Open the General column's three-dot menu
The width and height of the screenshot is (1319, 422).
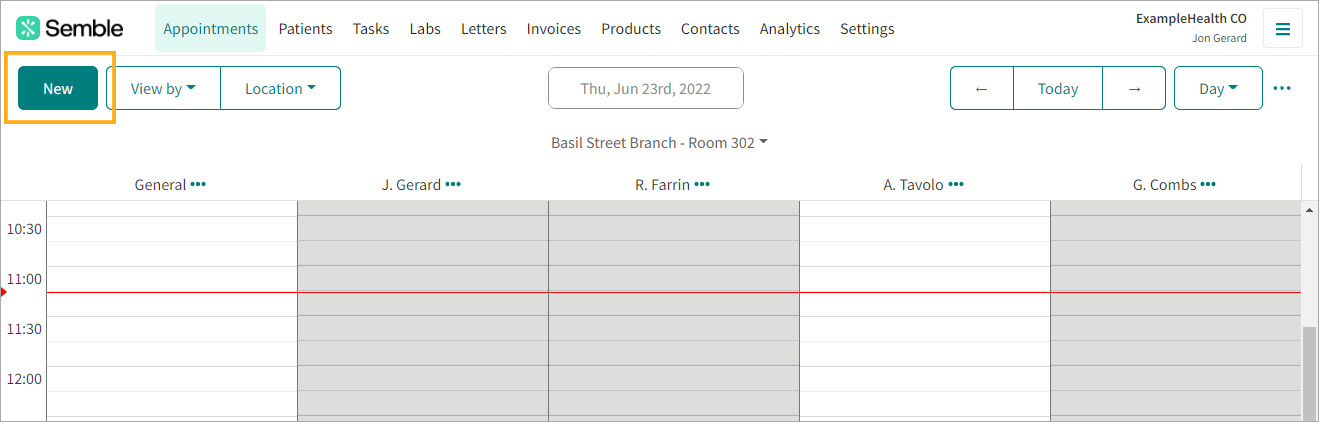198,184
